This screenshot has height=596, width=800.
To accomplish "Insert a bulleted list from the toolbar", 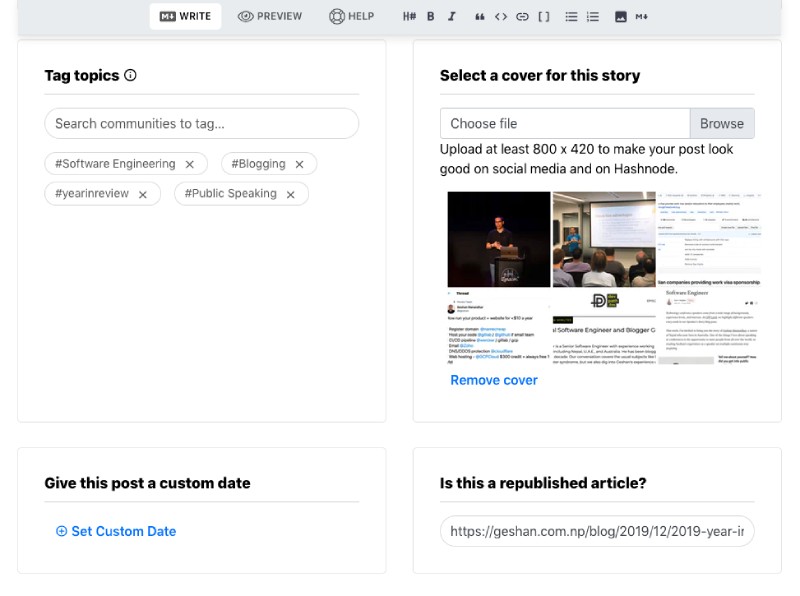I will [x=569, y=16].
